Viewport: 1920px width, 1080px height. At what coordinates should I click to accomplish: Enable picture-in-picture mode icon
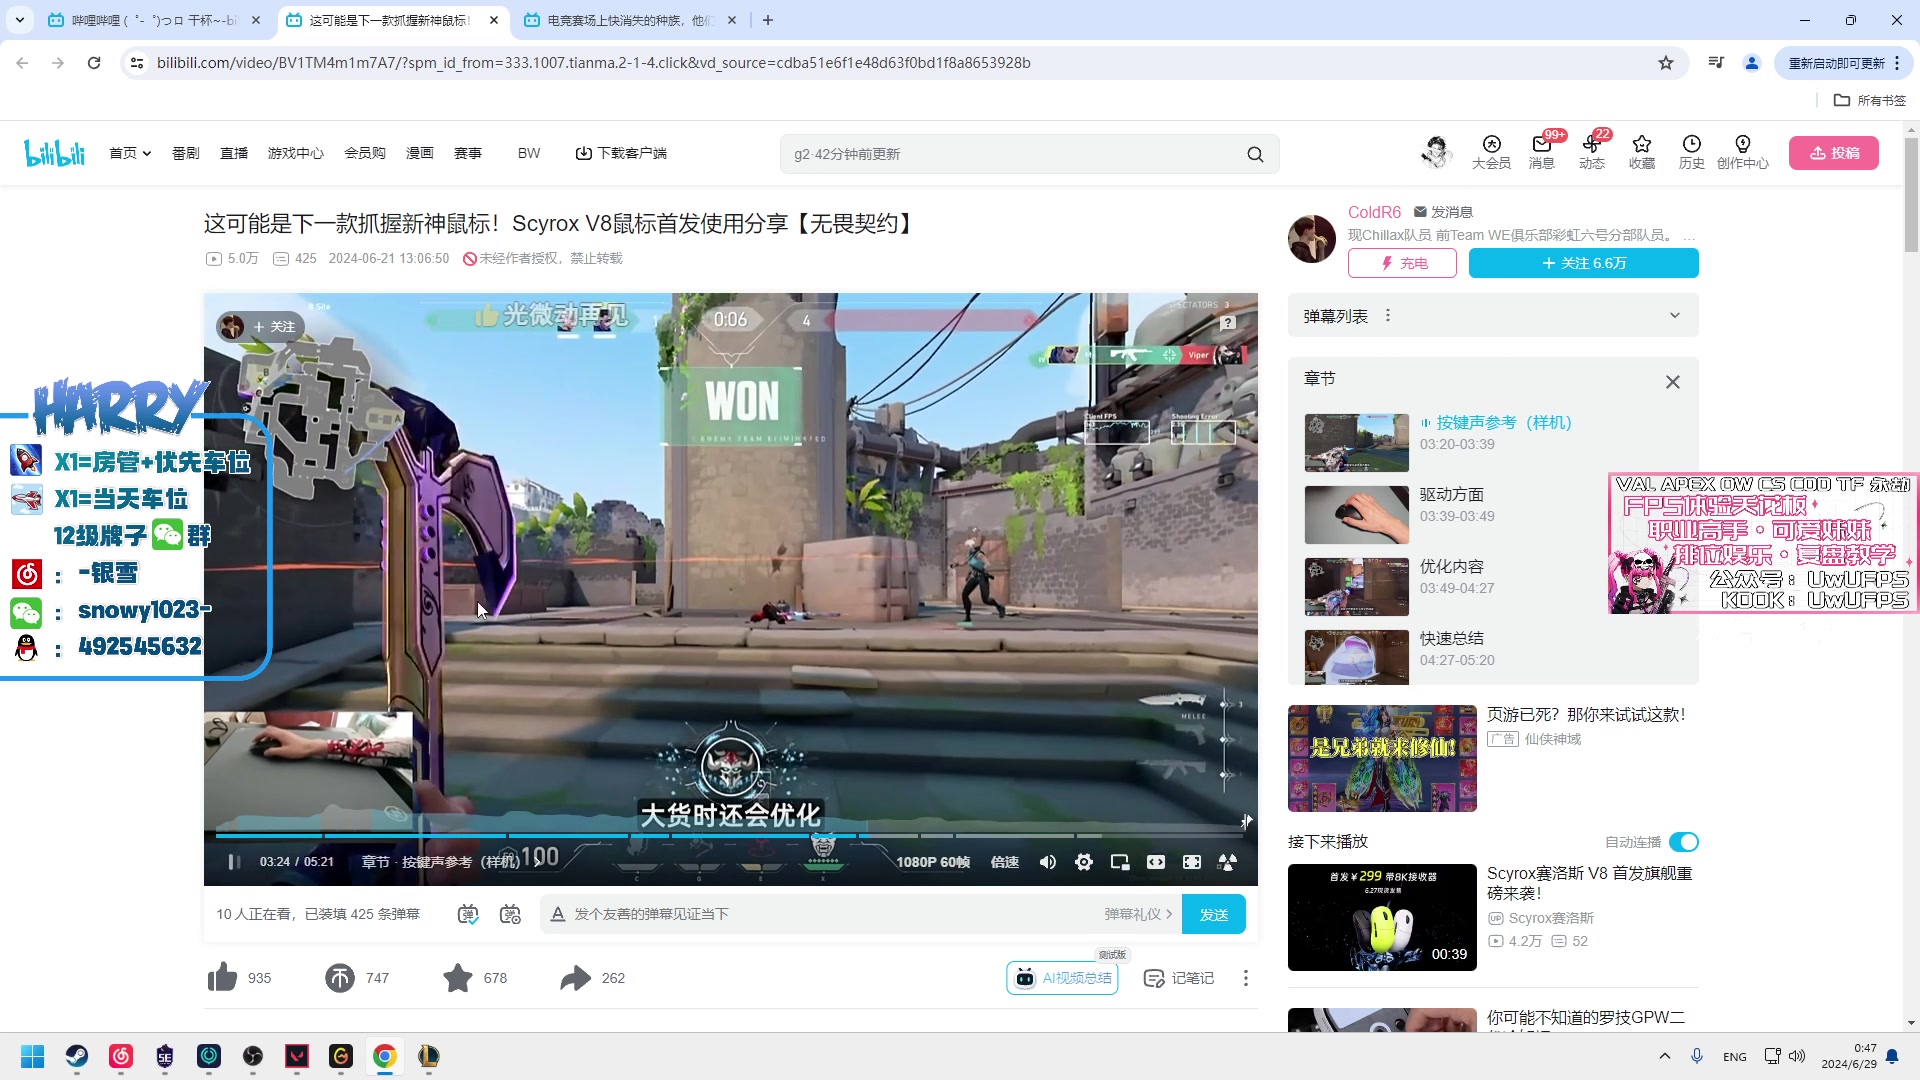point(1120,862)
